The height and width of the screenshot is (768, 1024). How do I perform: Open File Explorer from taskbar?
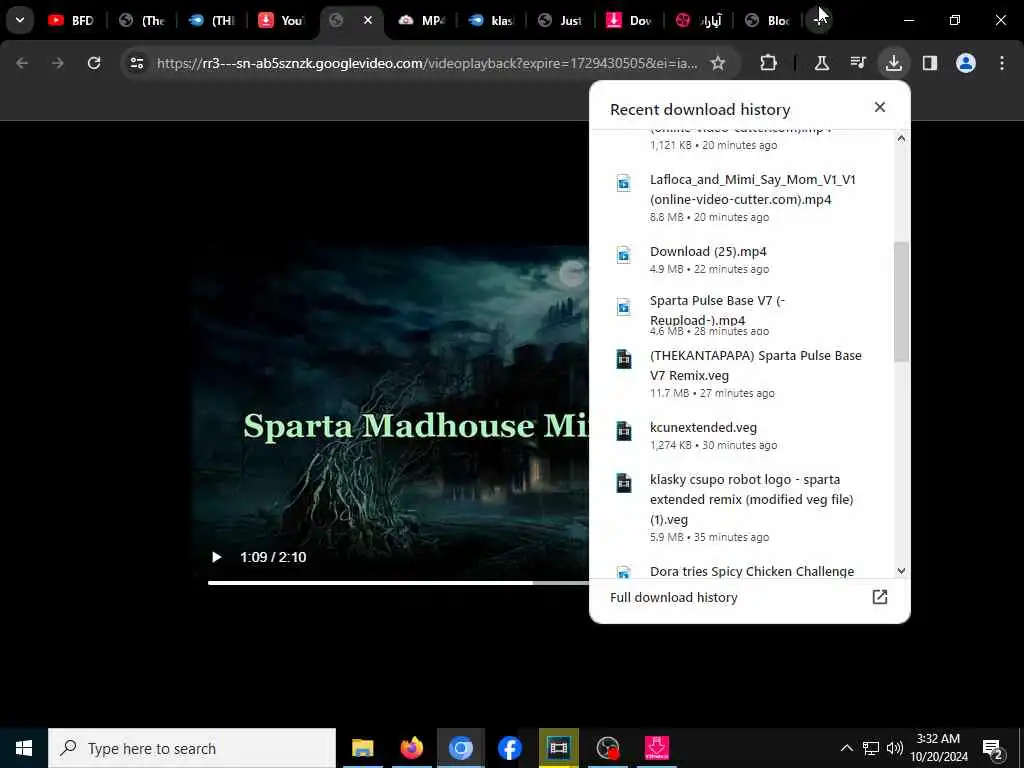coord(362,748)
